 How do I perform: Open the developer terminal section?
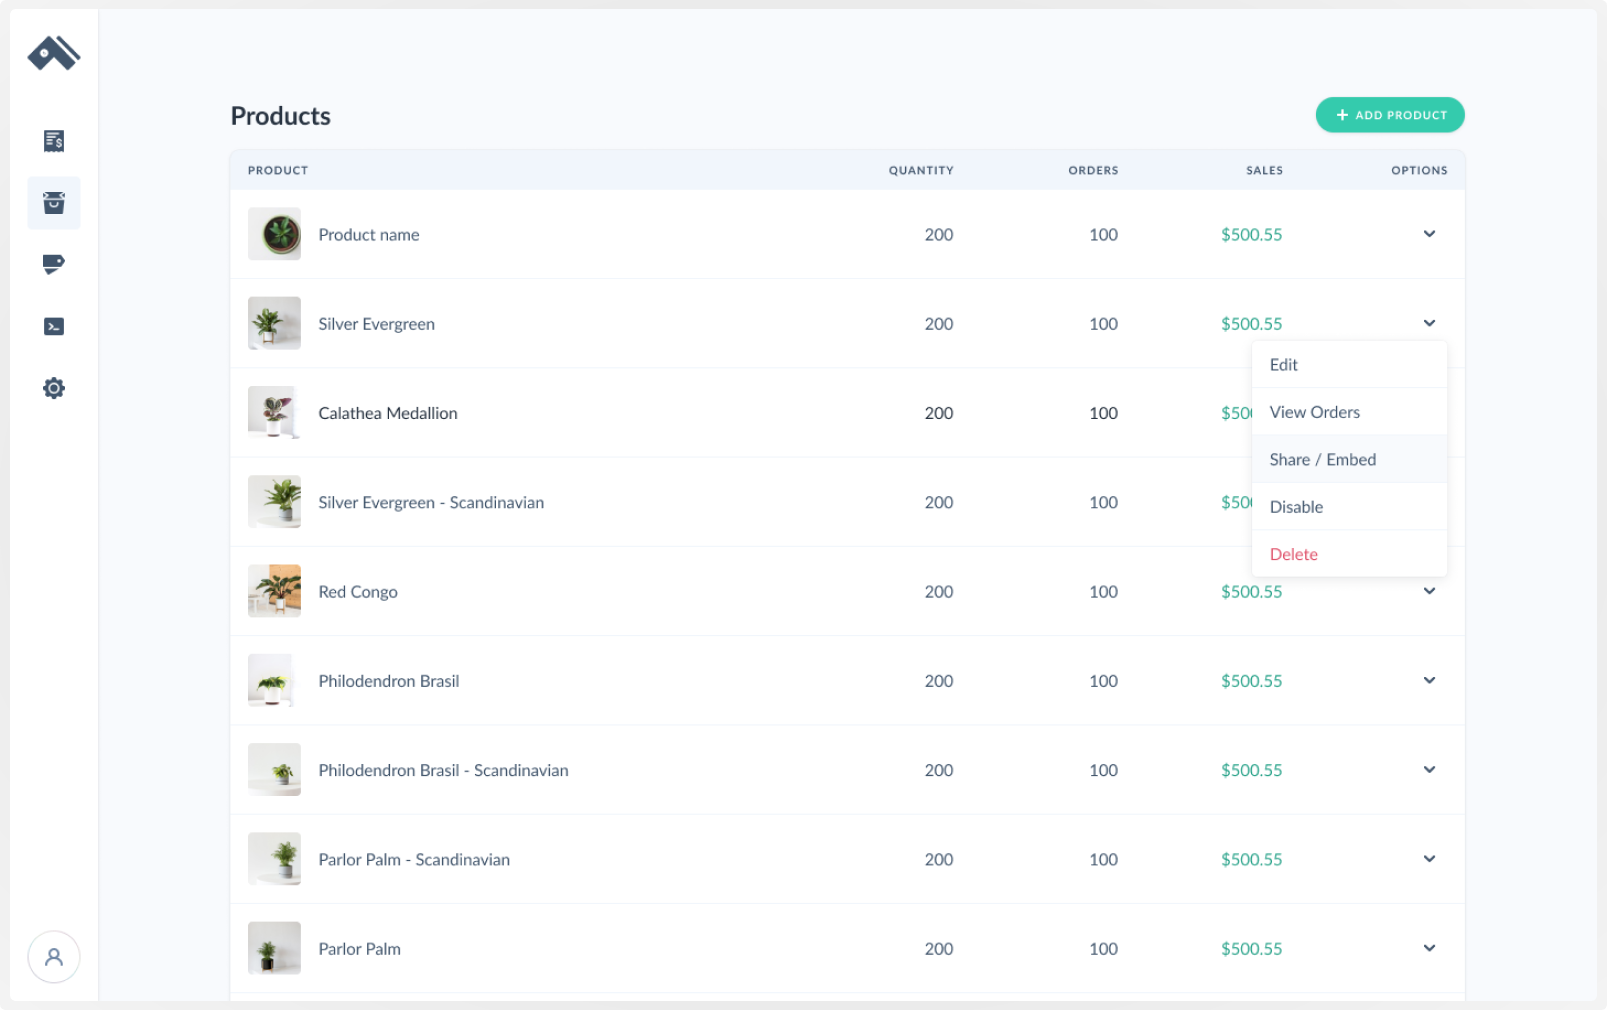click(53, 326)
